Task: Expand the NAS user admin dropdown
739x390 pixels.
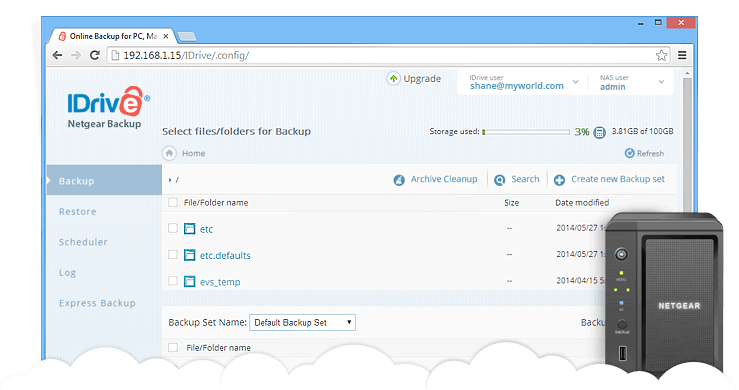Action: [x=661, y=82]
